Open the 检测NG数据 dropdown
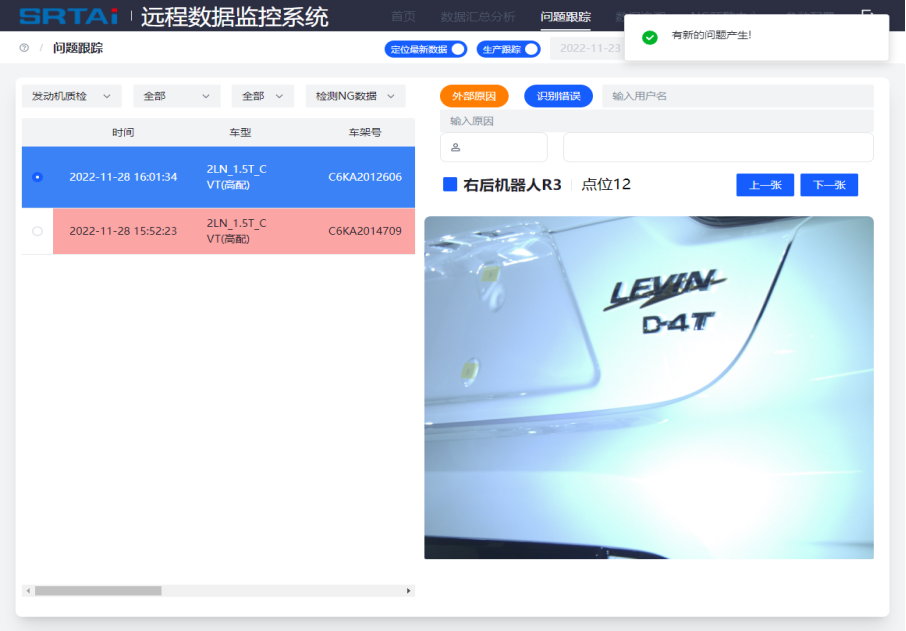The height and width of the screenshot is (631, 906). (x=355, y=96)
